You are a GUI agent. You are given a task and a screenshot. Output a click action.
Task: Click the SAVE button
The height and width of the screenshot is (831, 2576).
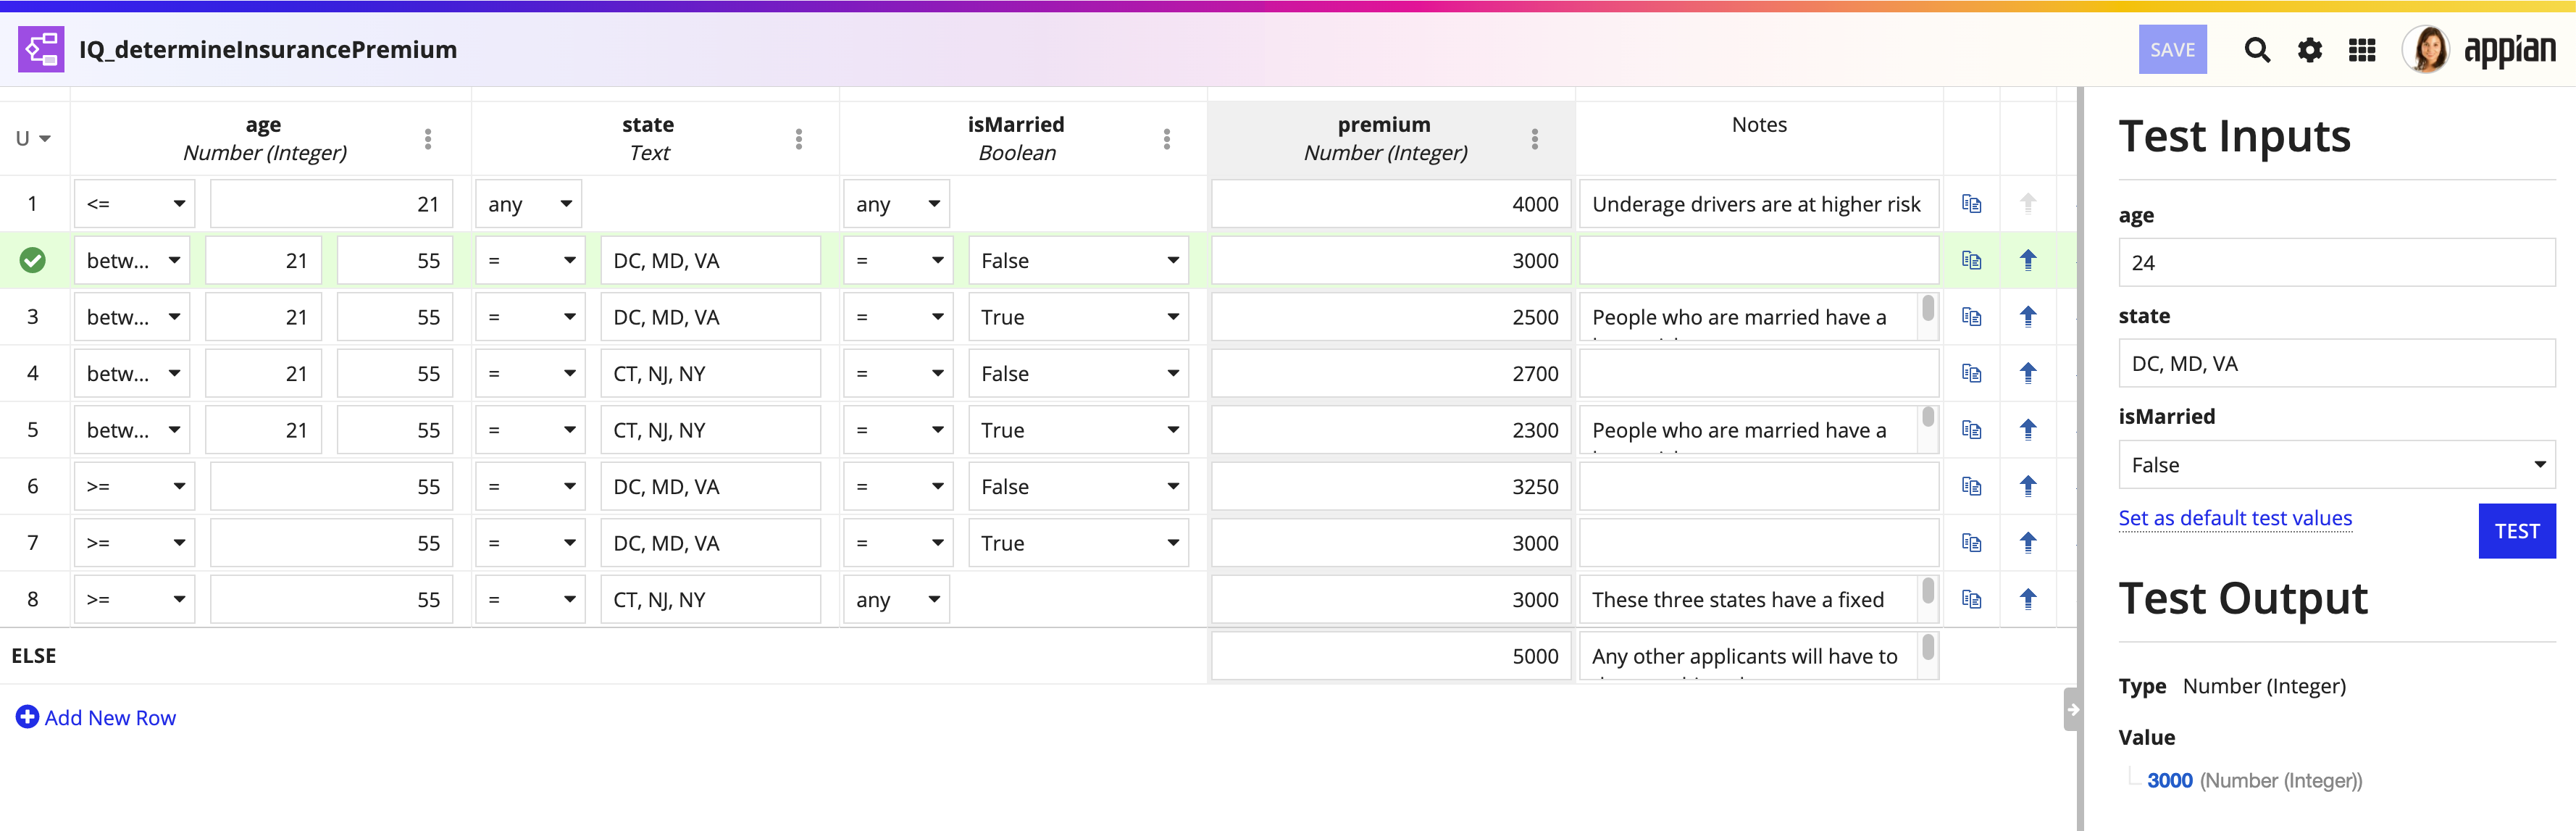click(x=2172, y=50)
